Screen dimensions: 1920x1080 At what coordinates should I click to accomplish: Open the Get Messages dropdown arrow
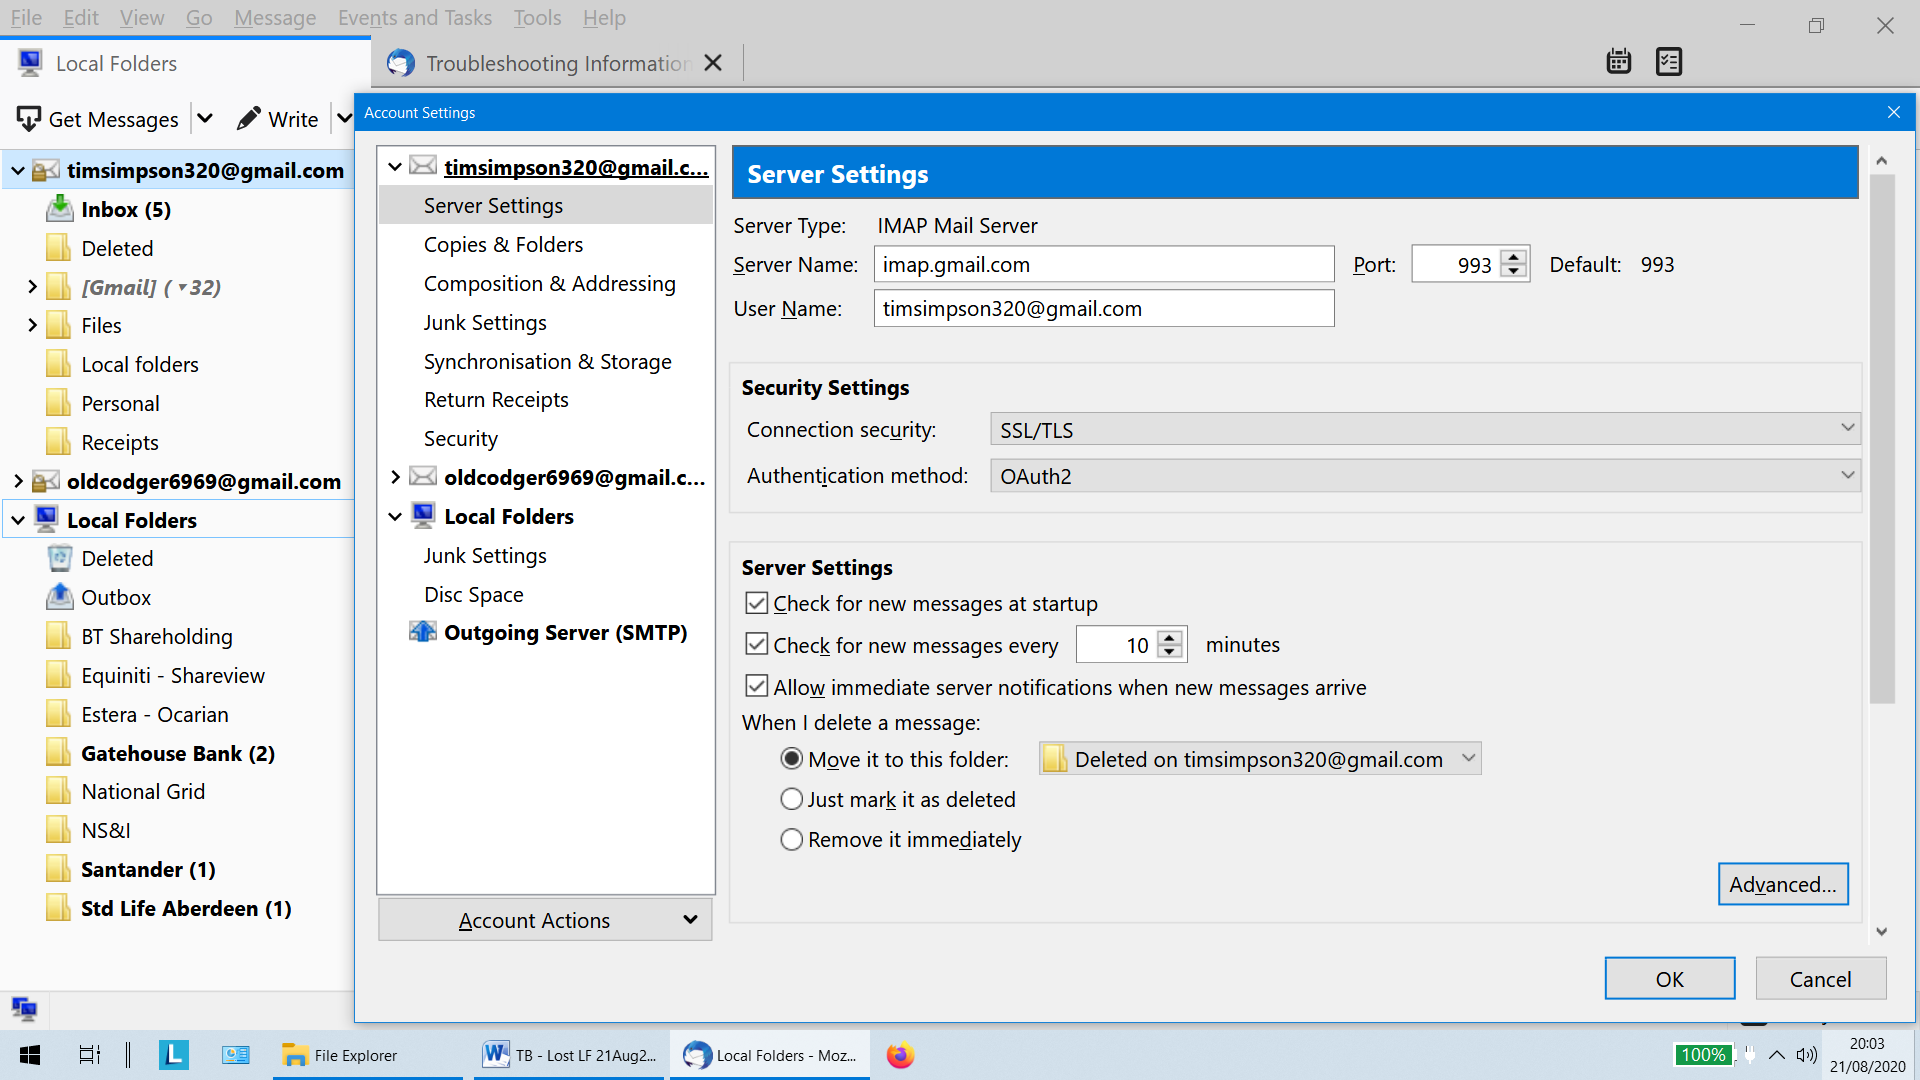[205, 119]
